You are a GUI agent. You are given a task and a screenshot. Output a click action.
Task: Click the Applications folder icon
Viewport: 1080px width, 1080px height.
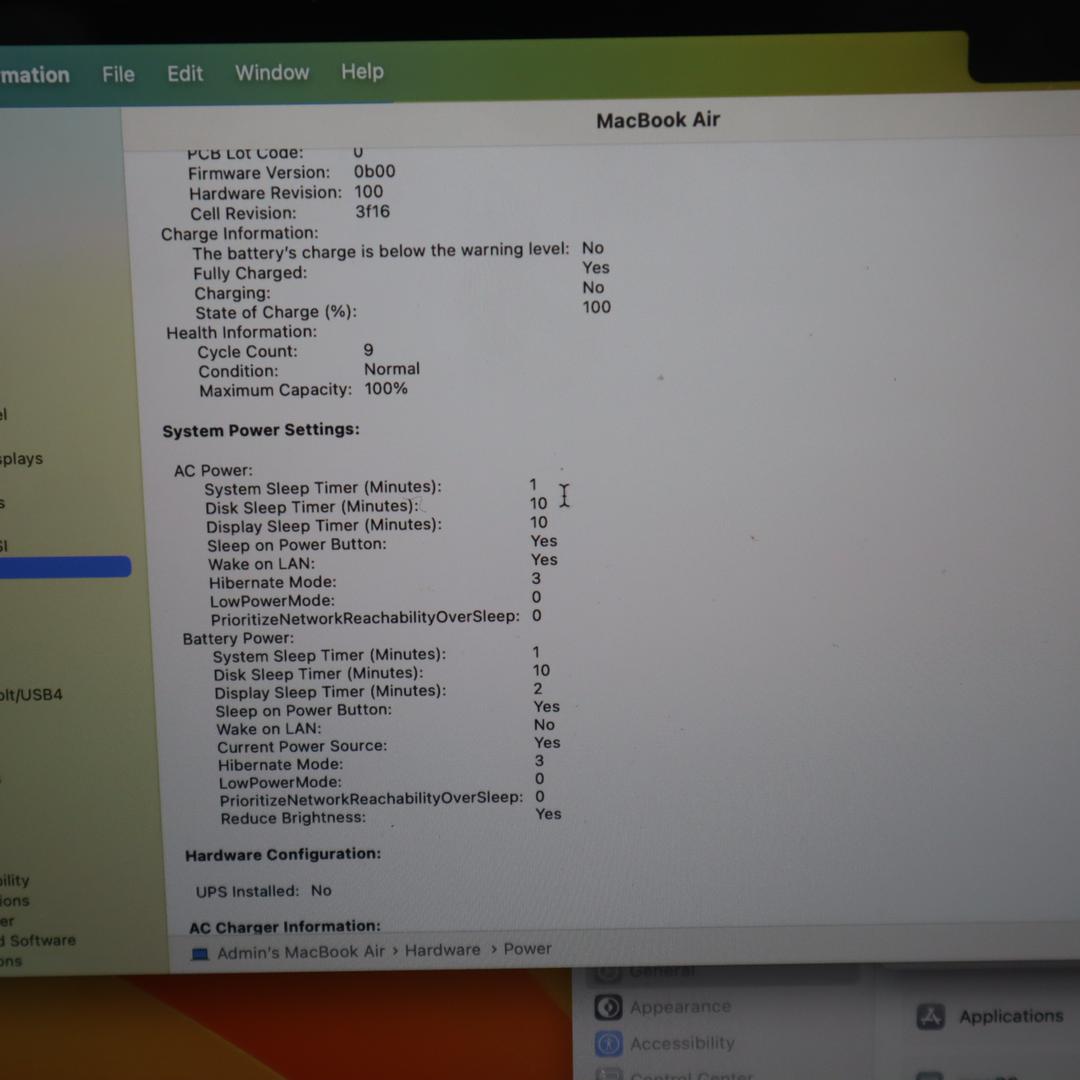931,1017
